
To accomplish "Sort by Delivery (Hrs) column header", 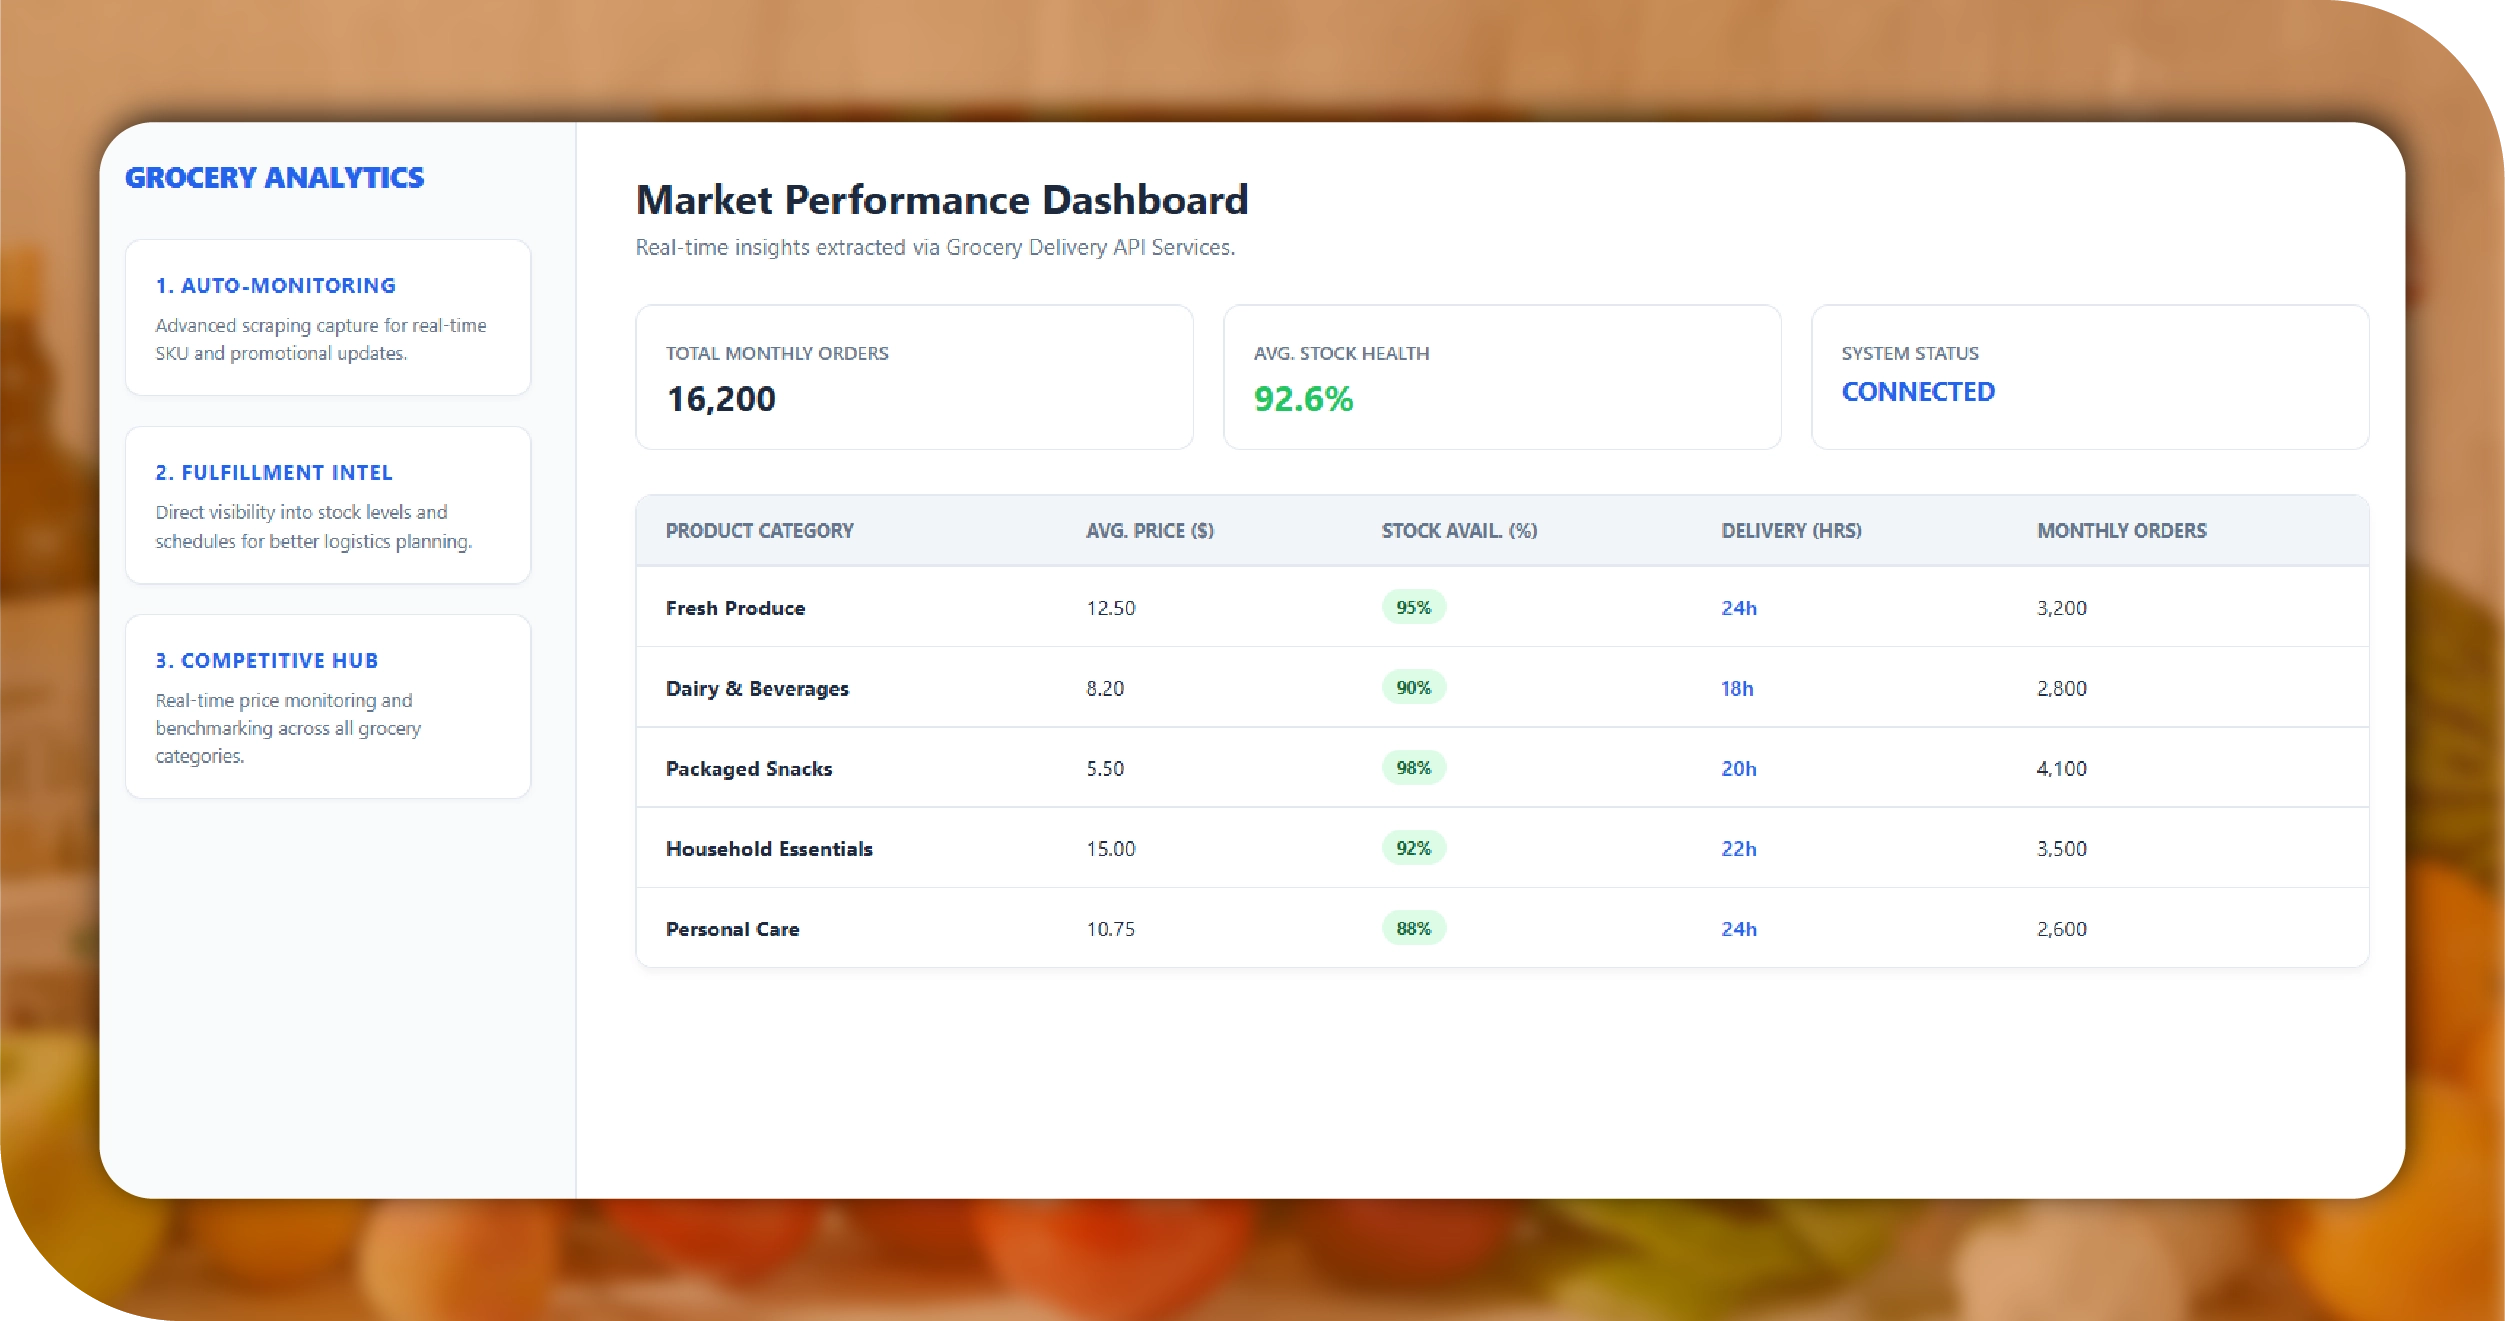I will pyautogui.click(x=1790, y=531).
